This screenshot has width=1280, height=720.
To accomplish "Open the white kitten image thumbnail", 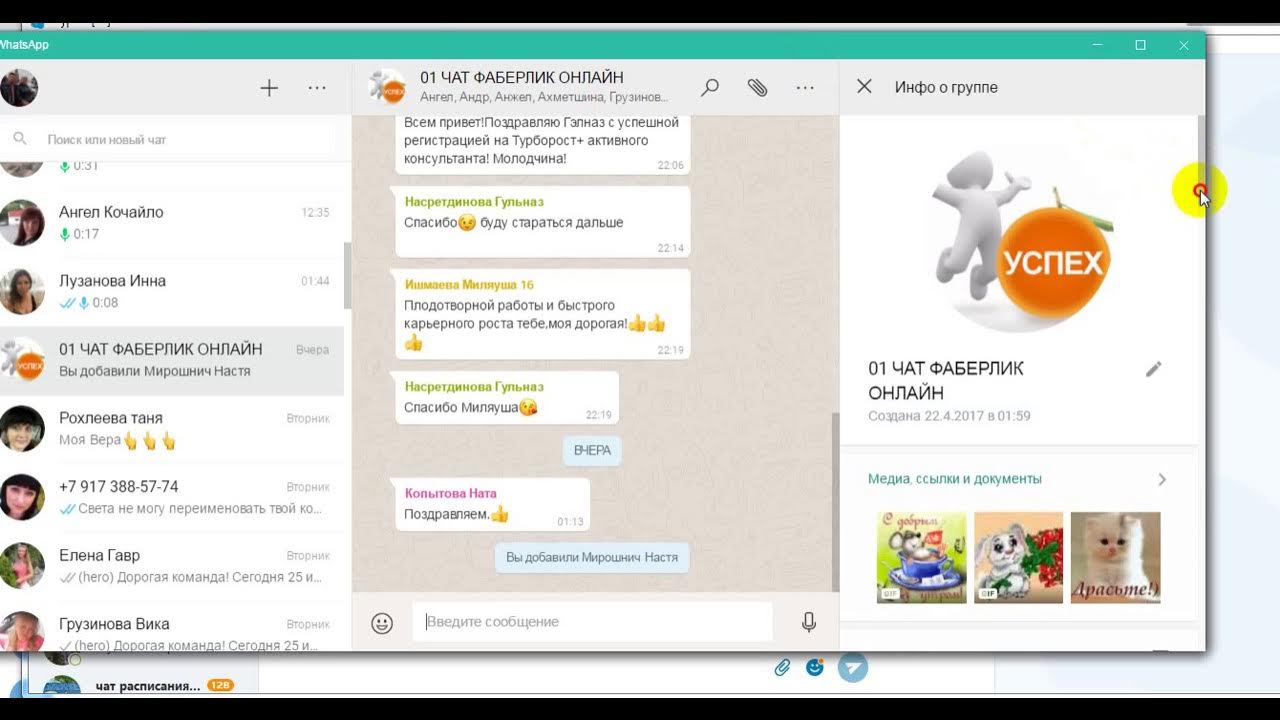I will 1116,557.
